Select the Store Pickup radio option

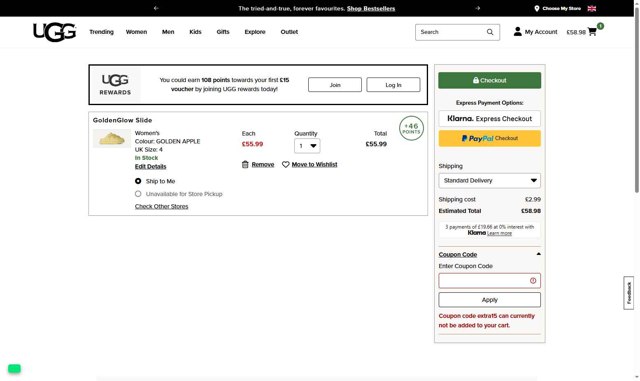tap(138, 194)
